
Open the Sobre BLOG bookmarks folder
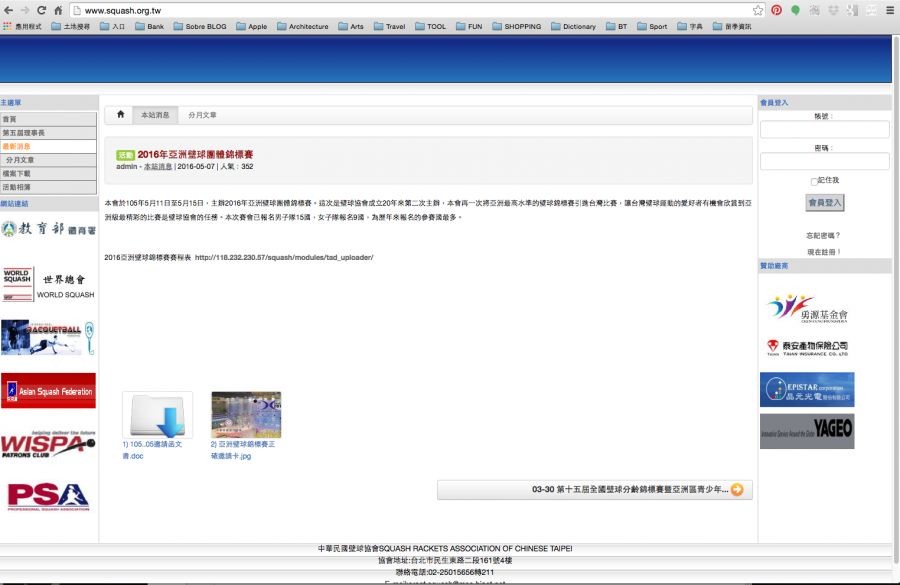coord(200,26)
